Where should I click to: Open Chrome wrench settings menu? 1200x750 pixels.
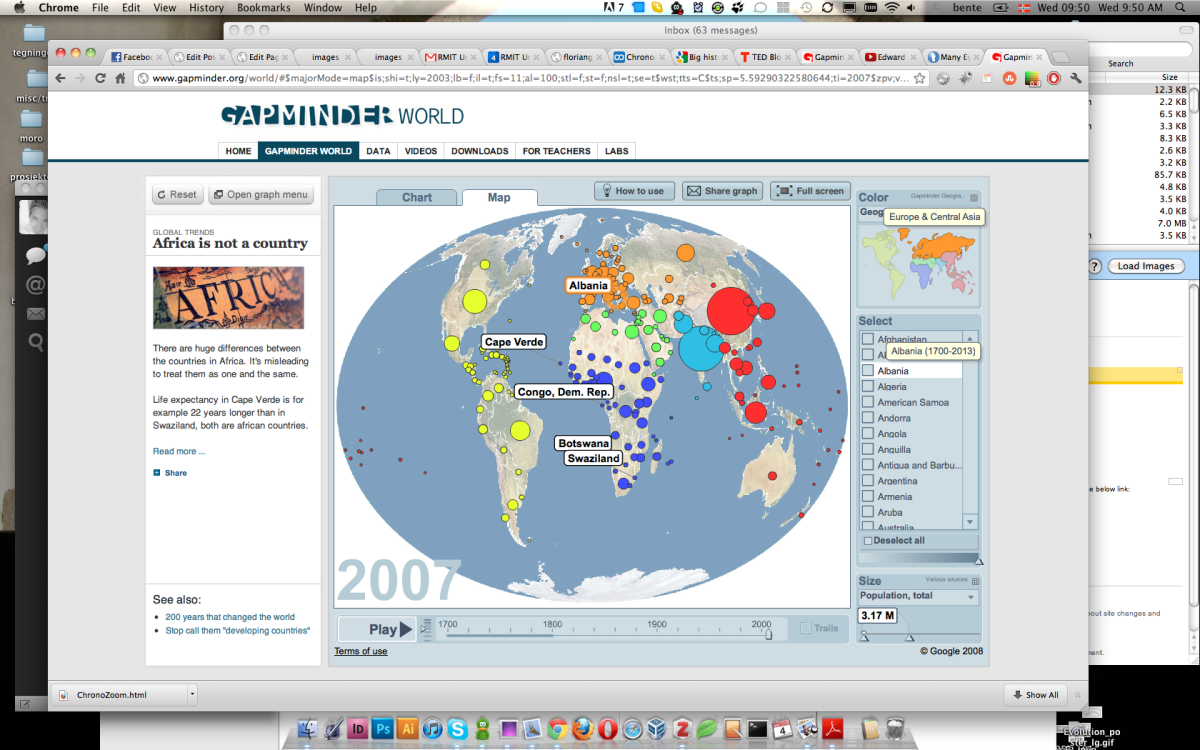1076,78
